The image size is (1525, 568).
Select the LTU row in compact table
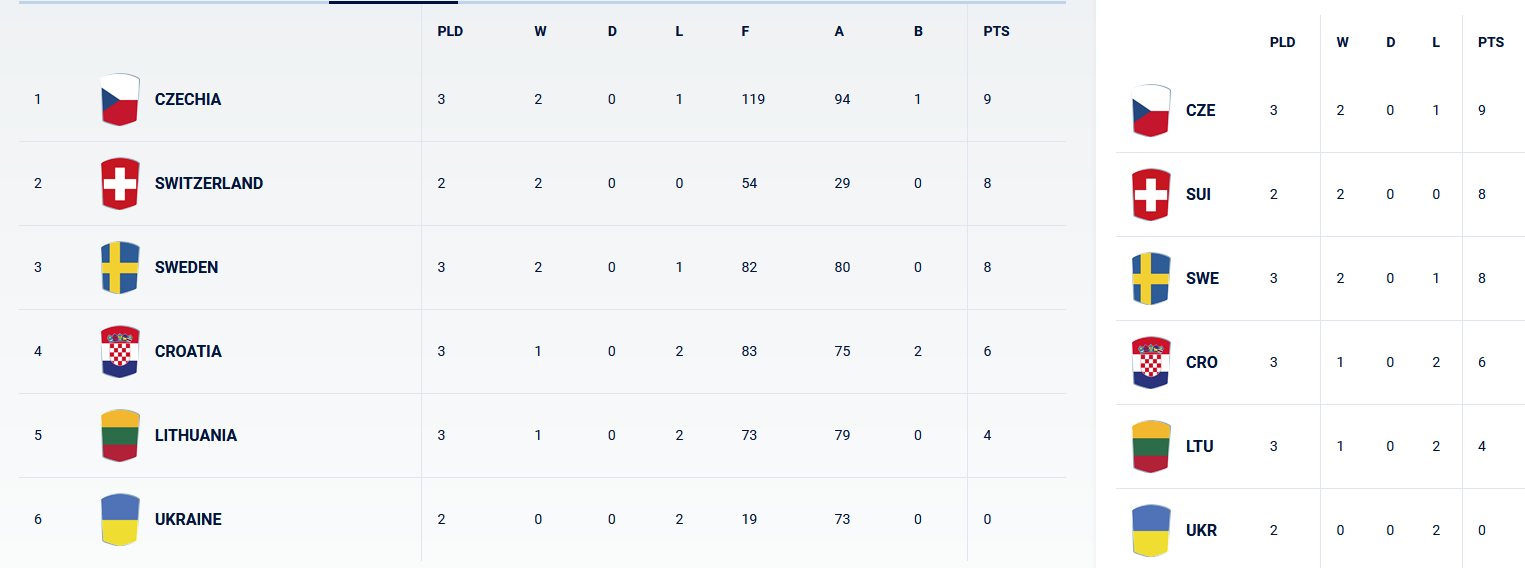[1200, 447]
